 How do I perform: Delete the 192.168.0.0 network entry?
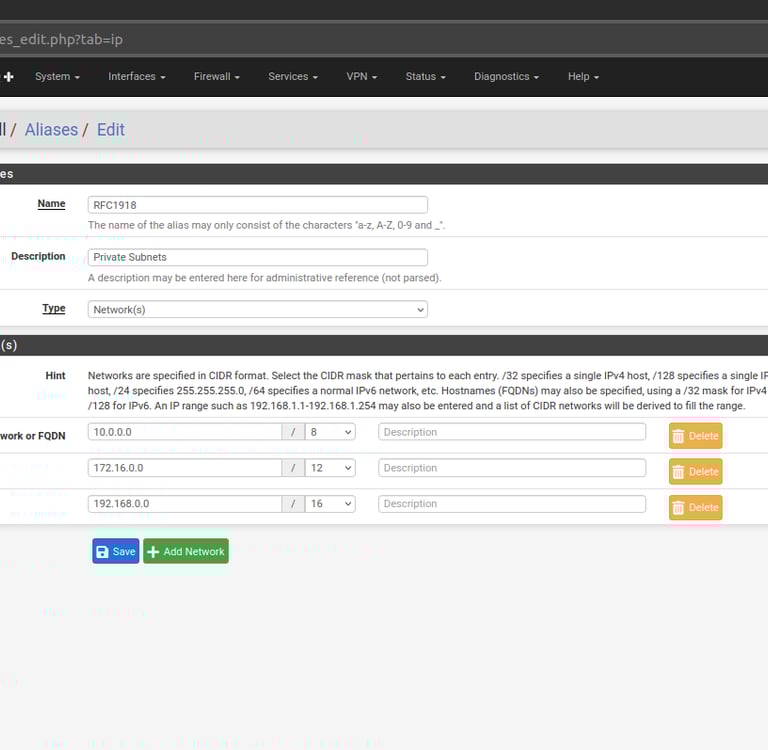pyautogui.click(x=695, y=507)
